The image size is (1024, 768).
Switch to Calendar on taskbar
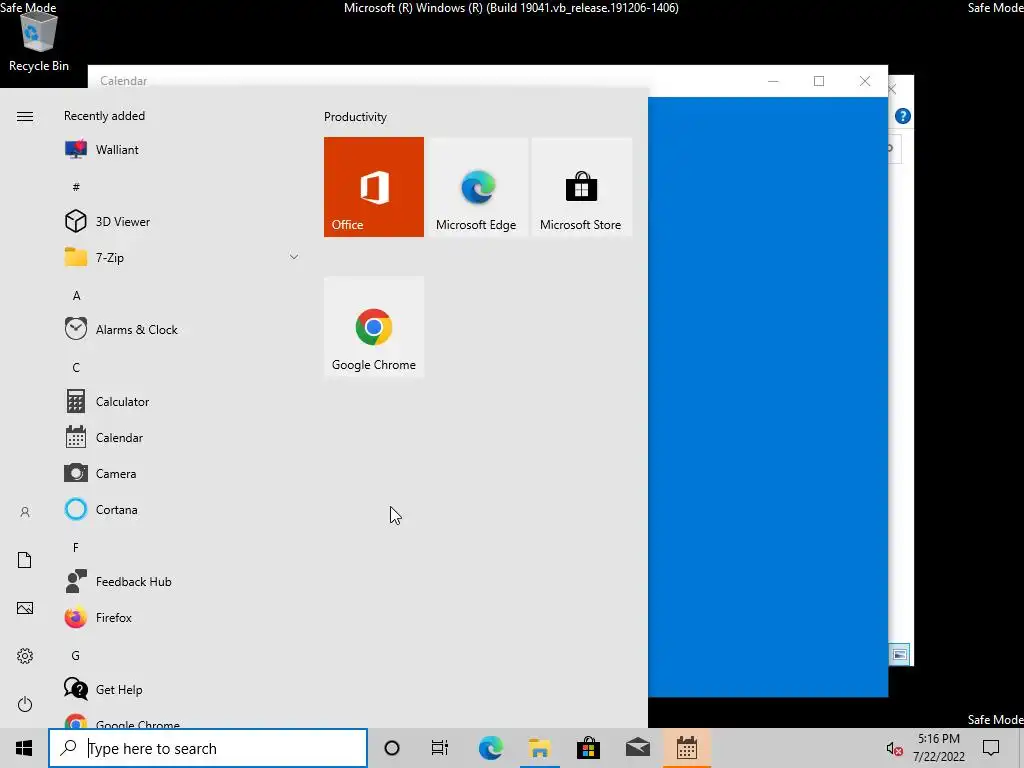point(687,748)
